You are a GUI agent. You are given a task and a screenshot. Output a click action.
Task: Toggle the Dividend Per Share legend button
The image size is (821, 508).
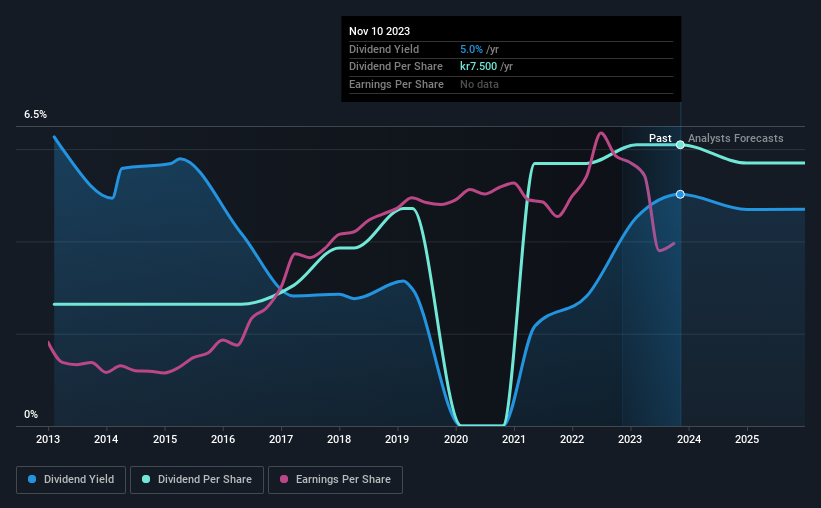click(x=197, y=480)
